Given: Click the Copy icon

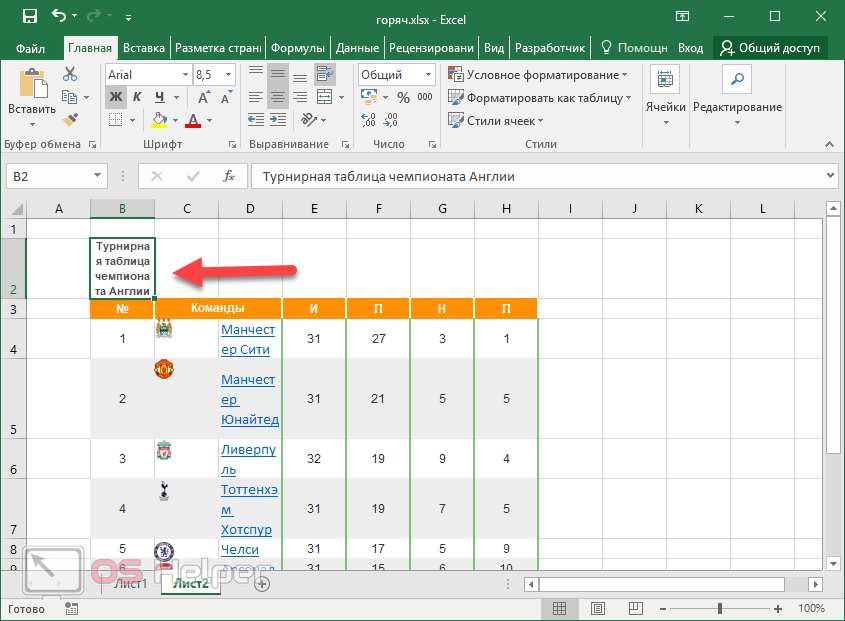Looking at the screenshot, I should 71,97.
